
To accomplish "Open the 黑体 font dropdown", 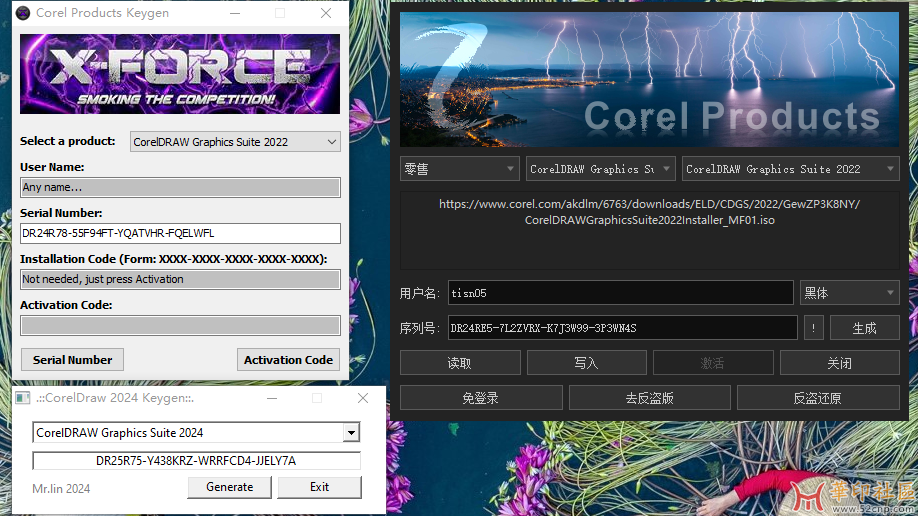I will (x=850, y=293).
